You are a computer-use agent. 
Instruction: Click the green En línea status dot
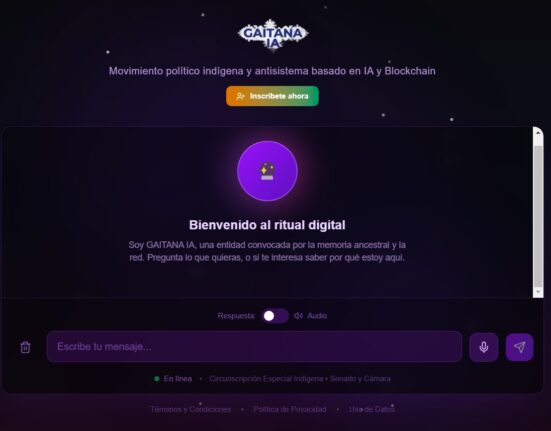tap(157, 379)
